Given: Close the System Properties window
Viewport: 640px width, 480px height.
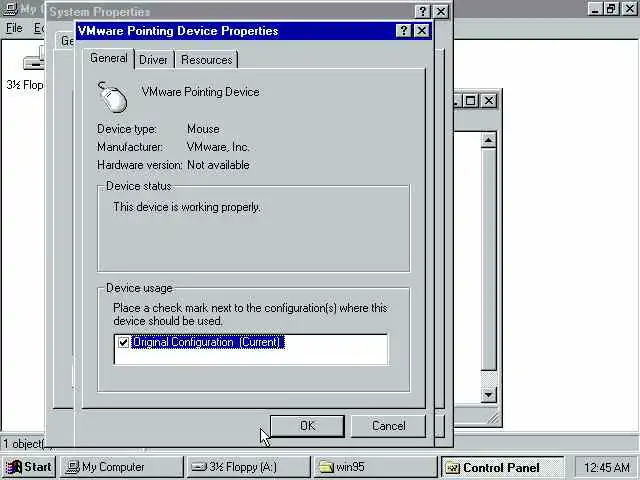Looking at the screenshot, I should coord(441,11).
